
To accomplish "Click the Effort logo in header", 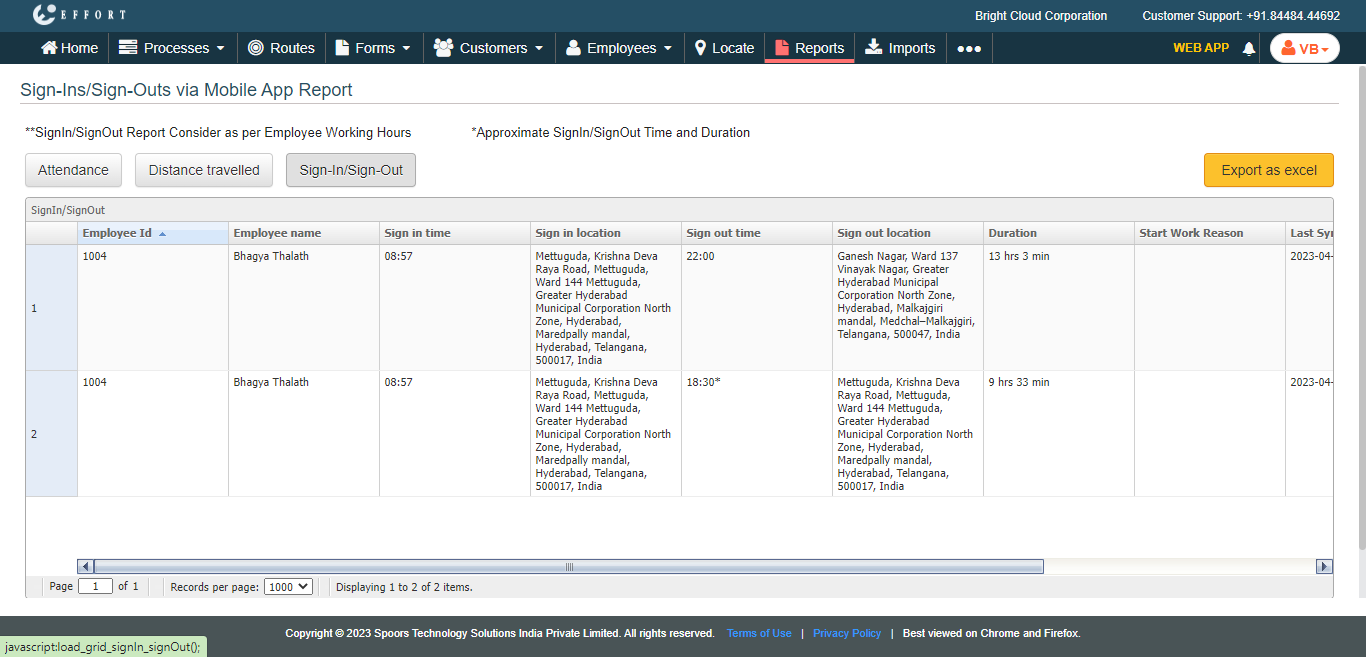I will [79, 15].
